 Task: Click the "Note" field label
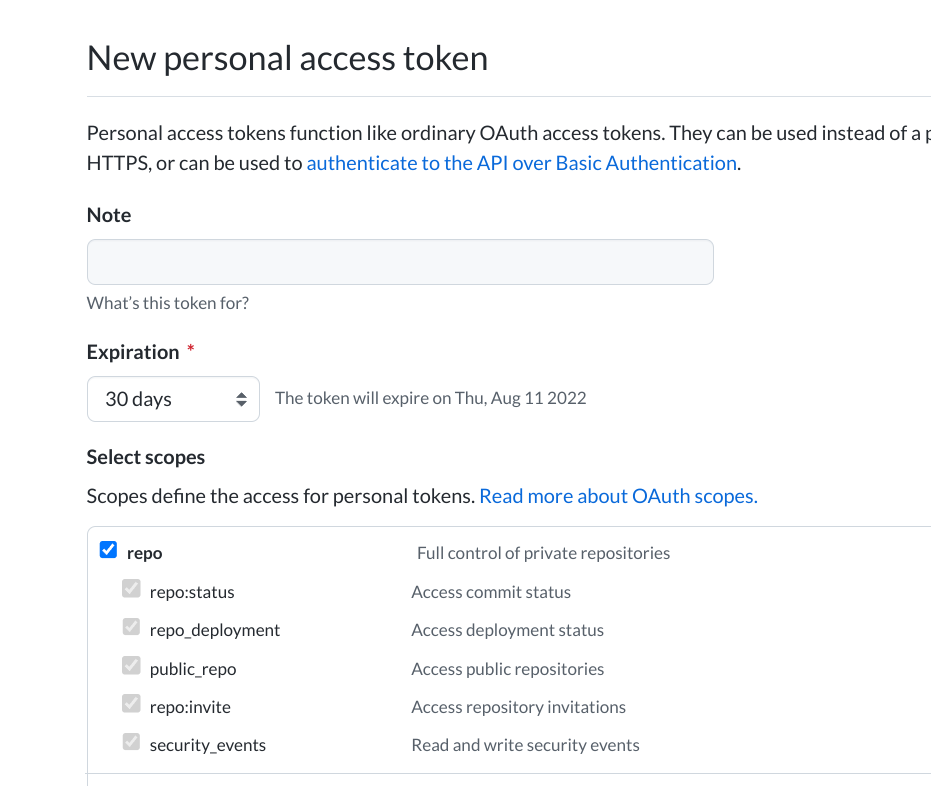point(109,215)
